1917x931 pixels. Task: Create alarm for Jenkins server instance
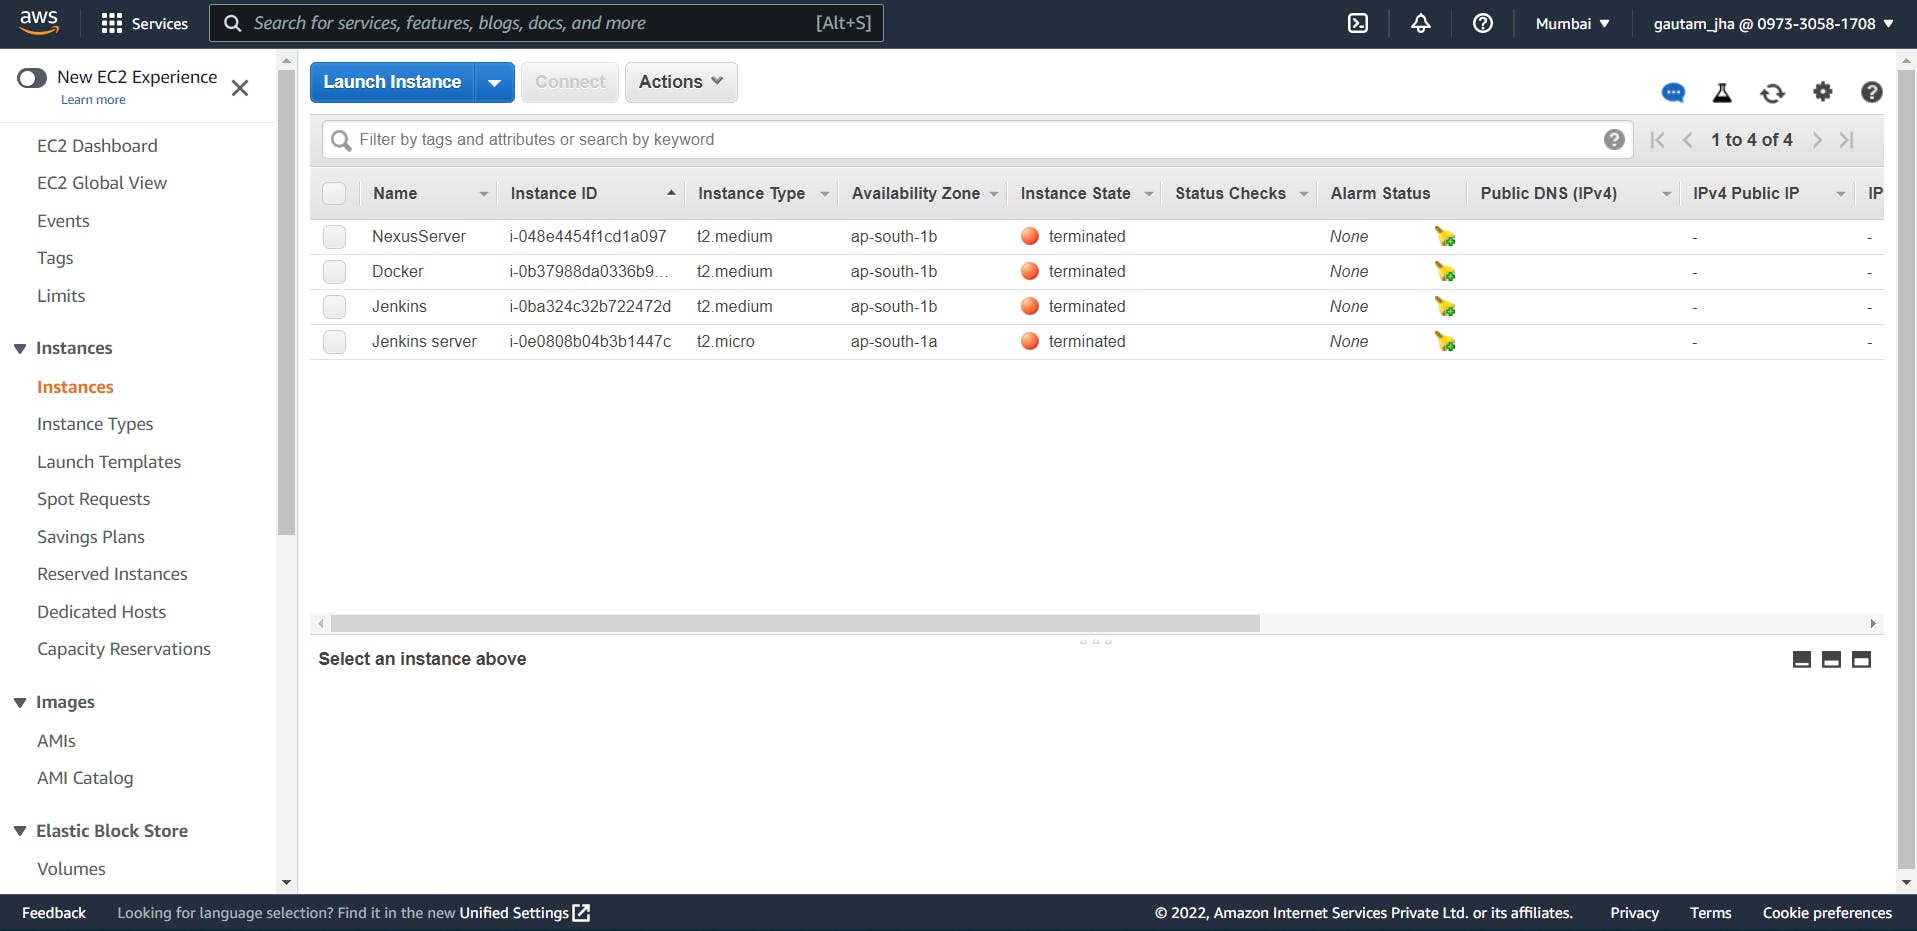pos(1445,342)
